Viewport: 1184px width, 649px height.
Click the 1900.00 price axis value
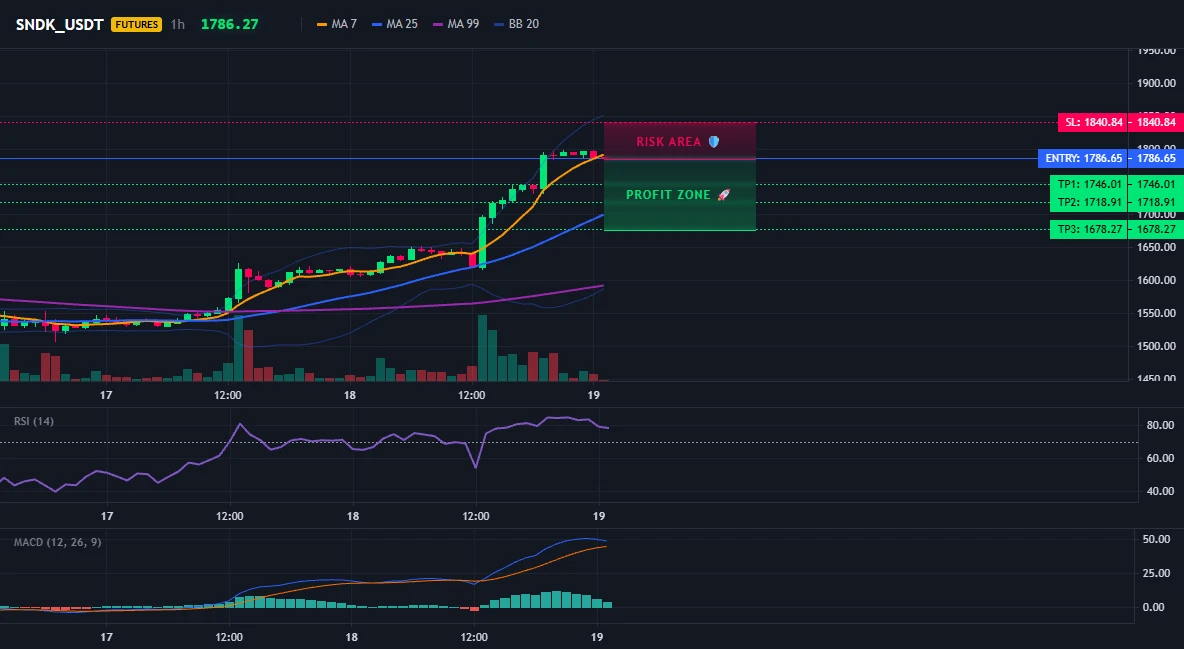[x=1156, y=84]
